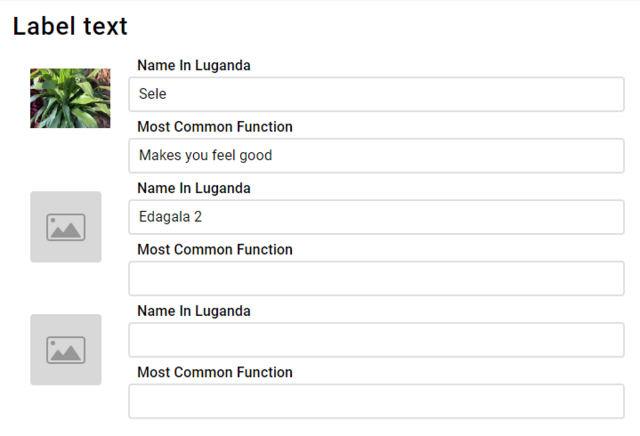This screenshot has width=640, height=436.
Task: Select image placeholder beside Edagala 2 entry
Action: (x=66, y=227)
